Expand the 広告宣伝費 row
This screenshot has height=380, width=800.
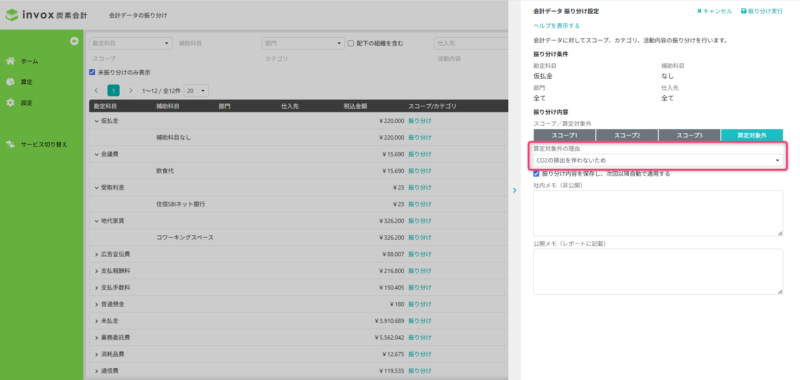[97, 254]
